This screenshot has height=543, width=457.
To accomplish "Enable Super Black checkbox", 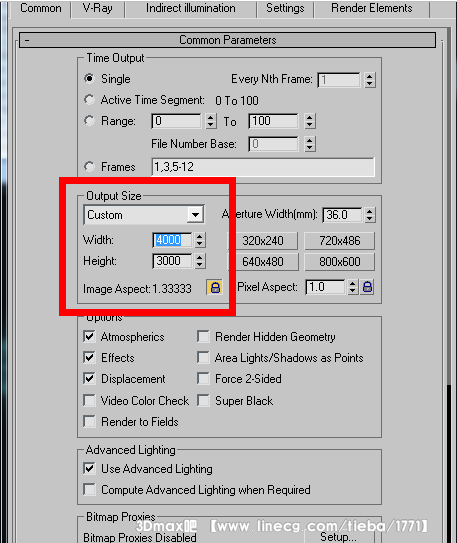I will pyautogui.click(x=203, y=401).
